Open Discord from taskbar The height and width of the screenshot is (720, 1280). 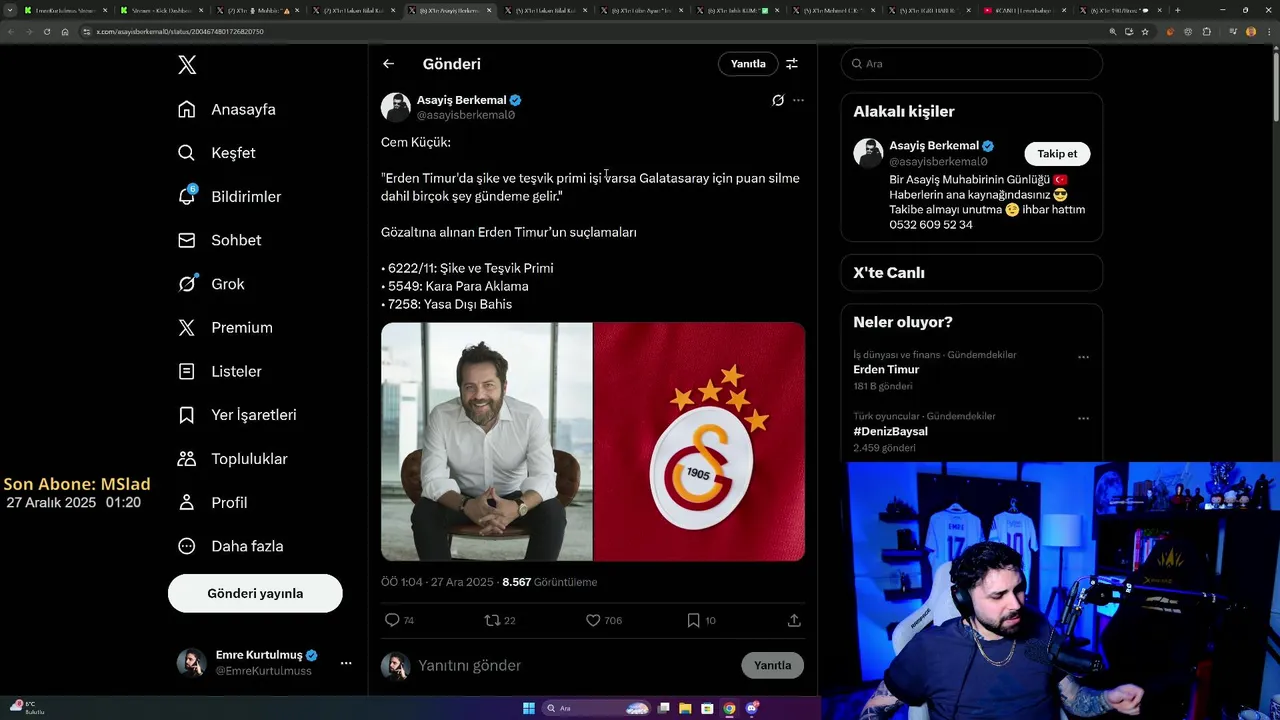tap(752, 708)
